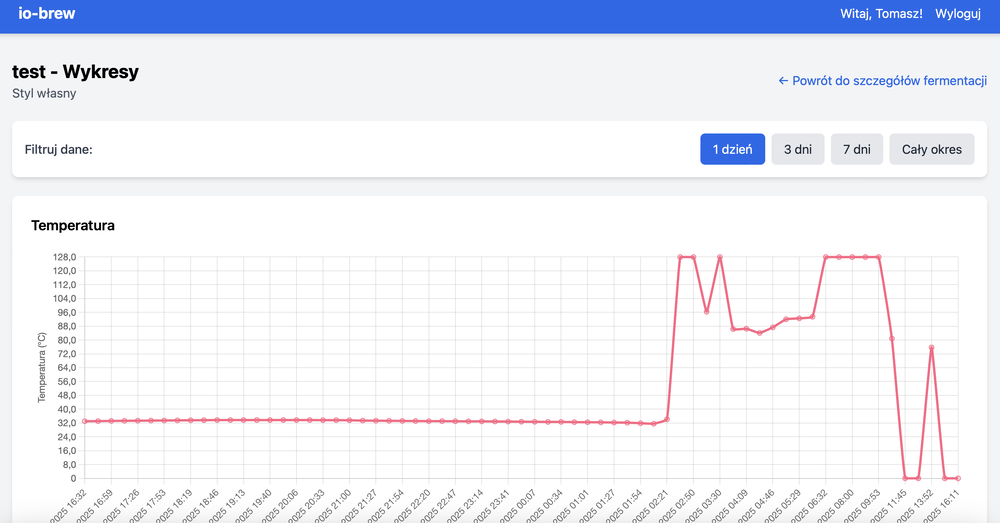Click the Filtruj dane label
This screenshot has width=1000, height=523.
[58, 150]
